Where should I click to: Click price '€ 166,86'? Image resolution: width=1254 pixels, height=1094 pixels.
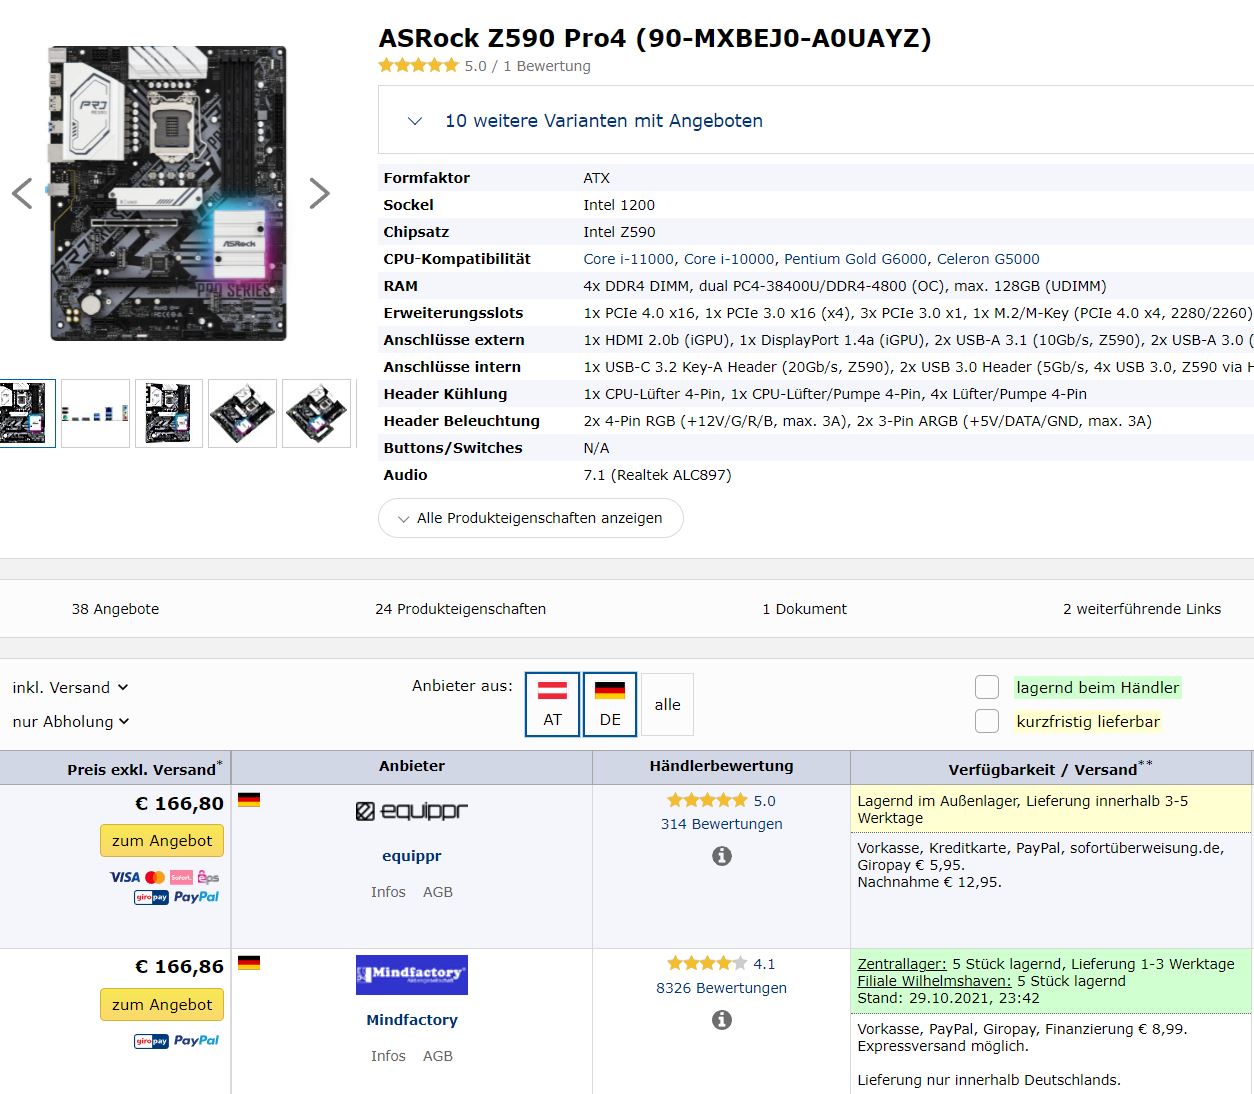coord(180,967)
